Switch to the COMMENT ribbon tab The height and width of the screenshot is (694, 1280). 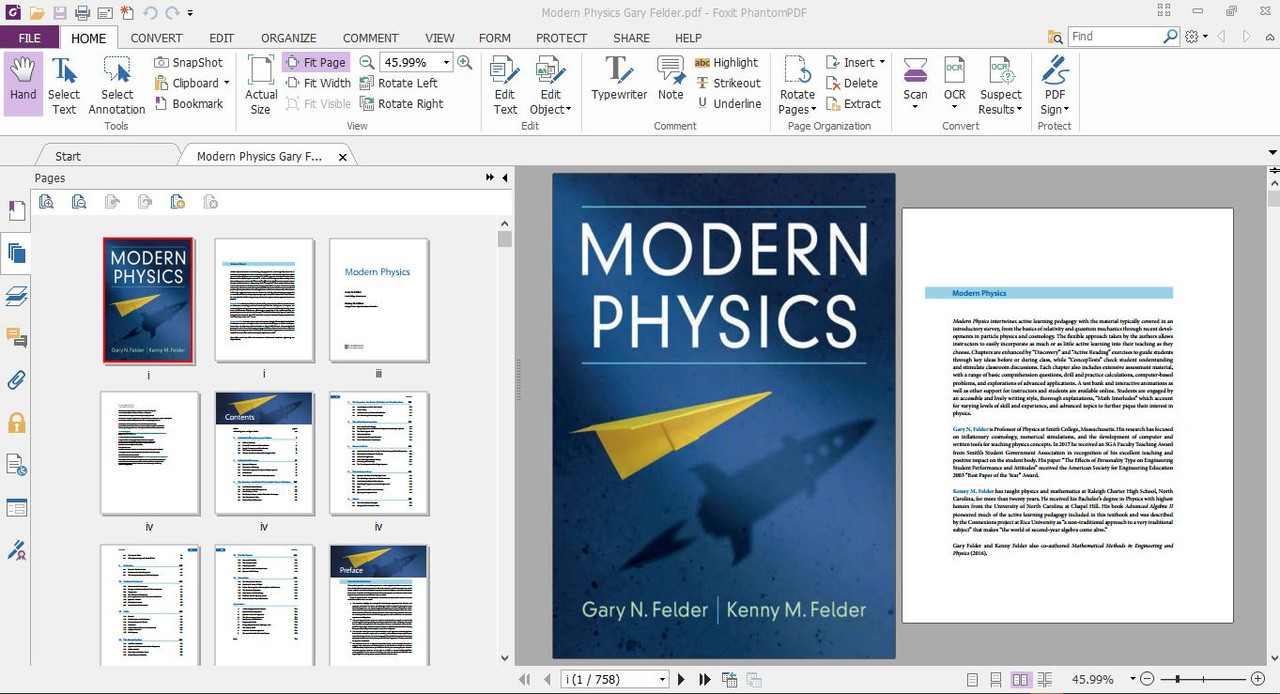pyautogui.click(x=371, y=38)
